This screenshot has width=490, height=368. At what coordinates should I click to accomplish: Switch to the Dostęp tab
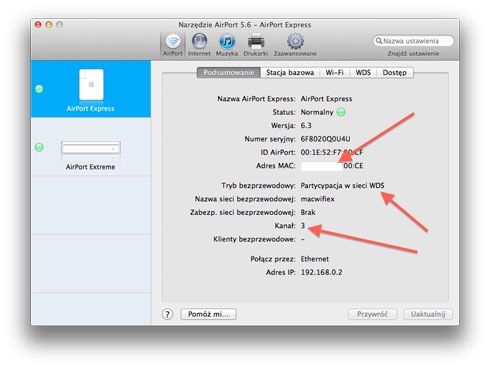(x=395, y=72)
